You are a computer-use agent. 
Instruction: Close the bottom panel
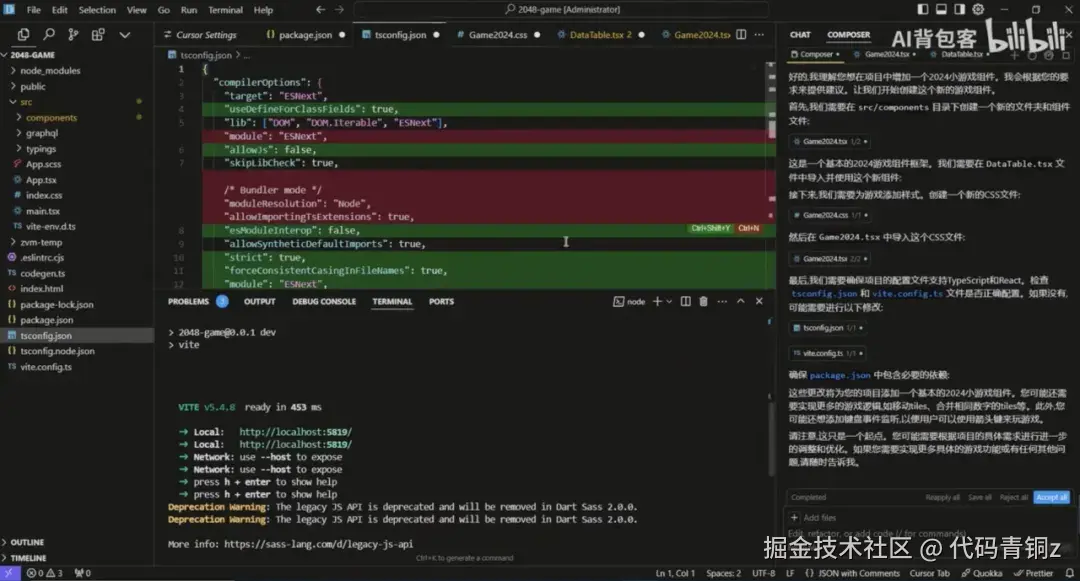click(759, 302)
